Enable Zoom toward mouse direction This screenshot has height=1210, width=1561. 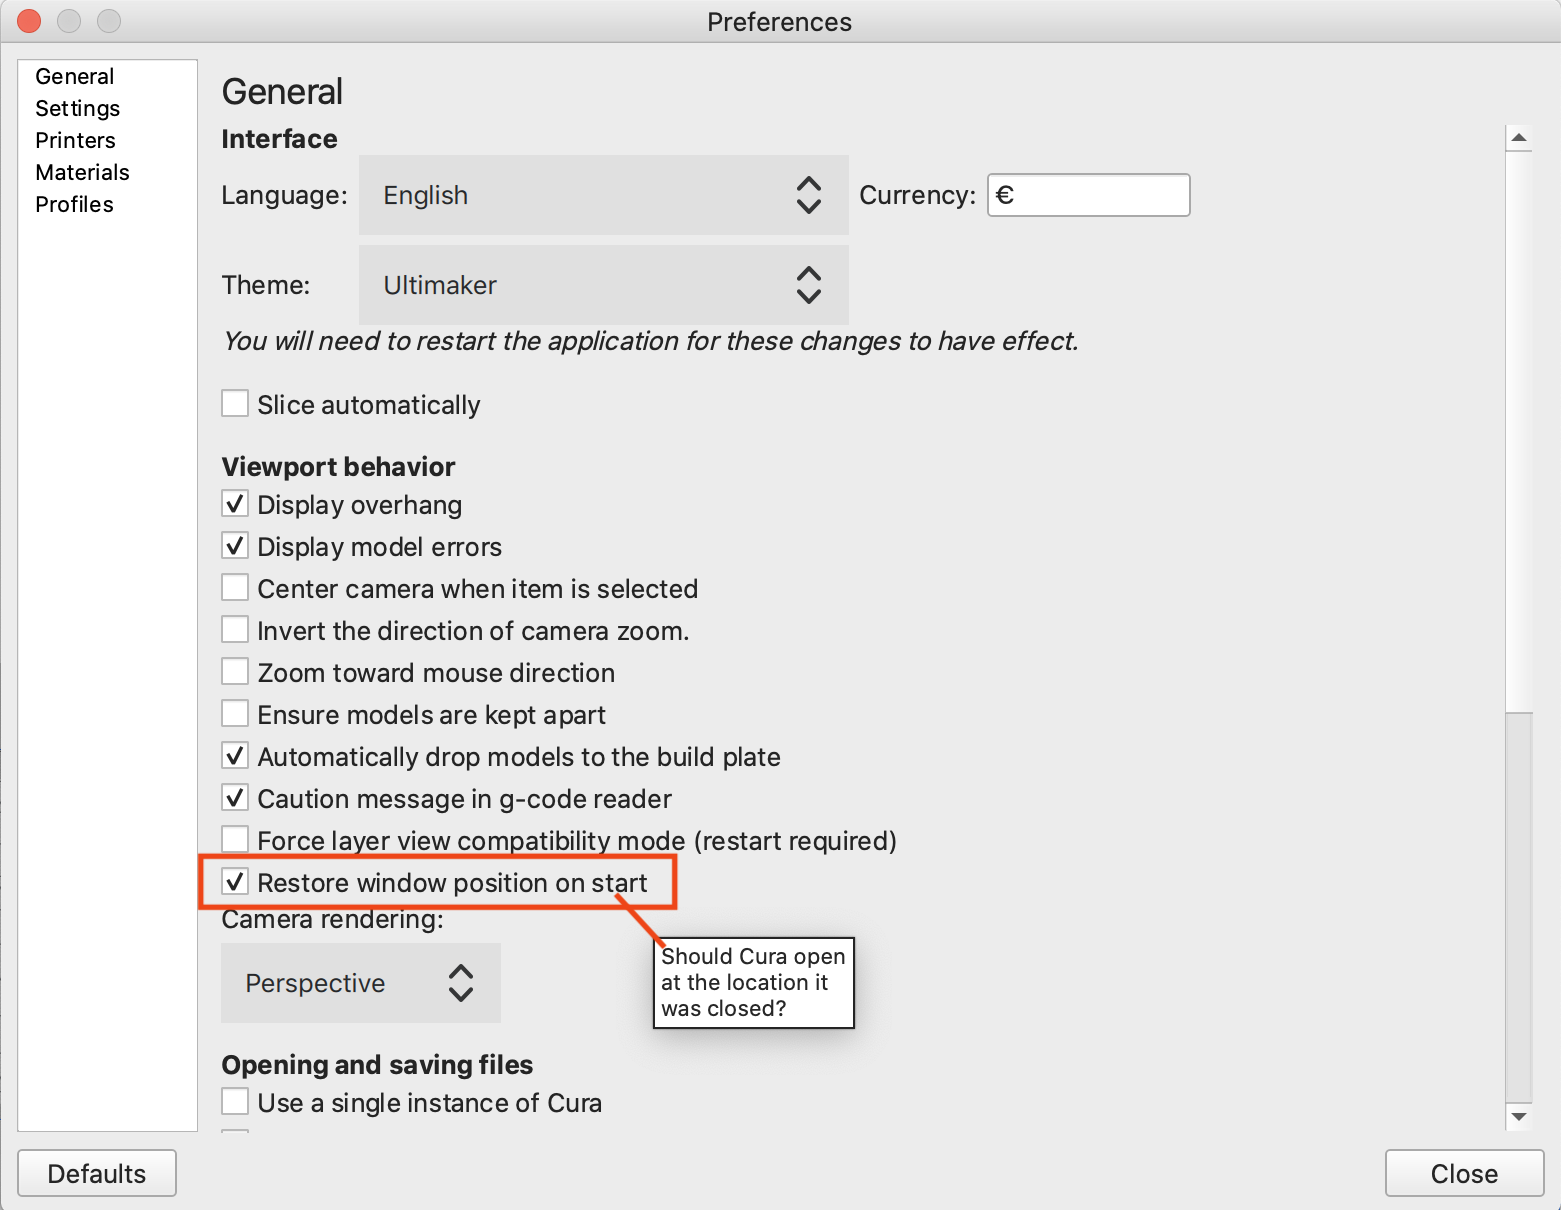click(235, 672)
